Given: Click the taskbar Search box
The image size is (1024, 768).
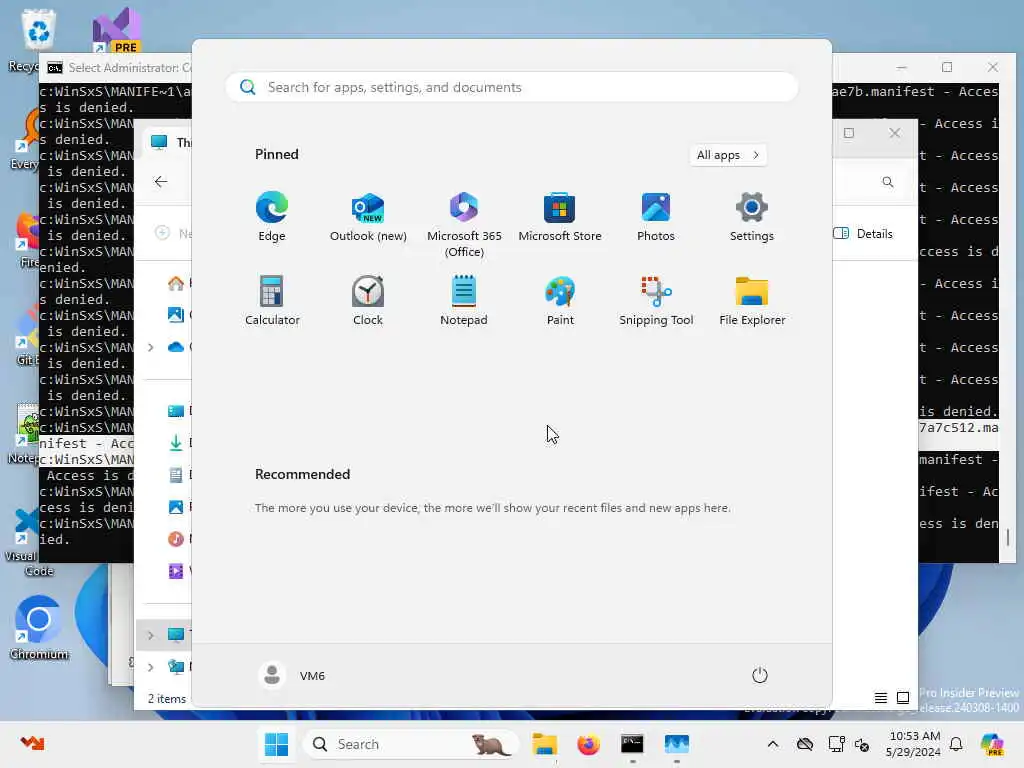Looking at the screenshot, I should (410, 744).
